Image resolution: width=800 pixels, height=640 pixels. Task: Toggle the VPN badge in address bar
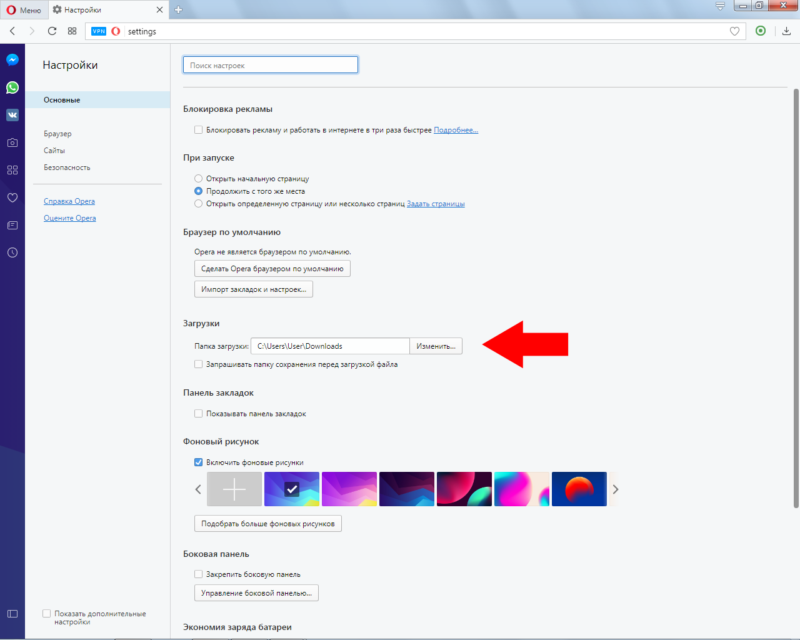pyautogui.click(x=98, y=31)
